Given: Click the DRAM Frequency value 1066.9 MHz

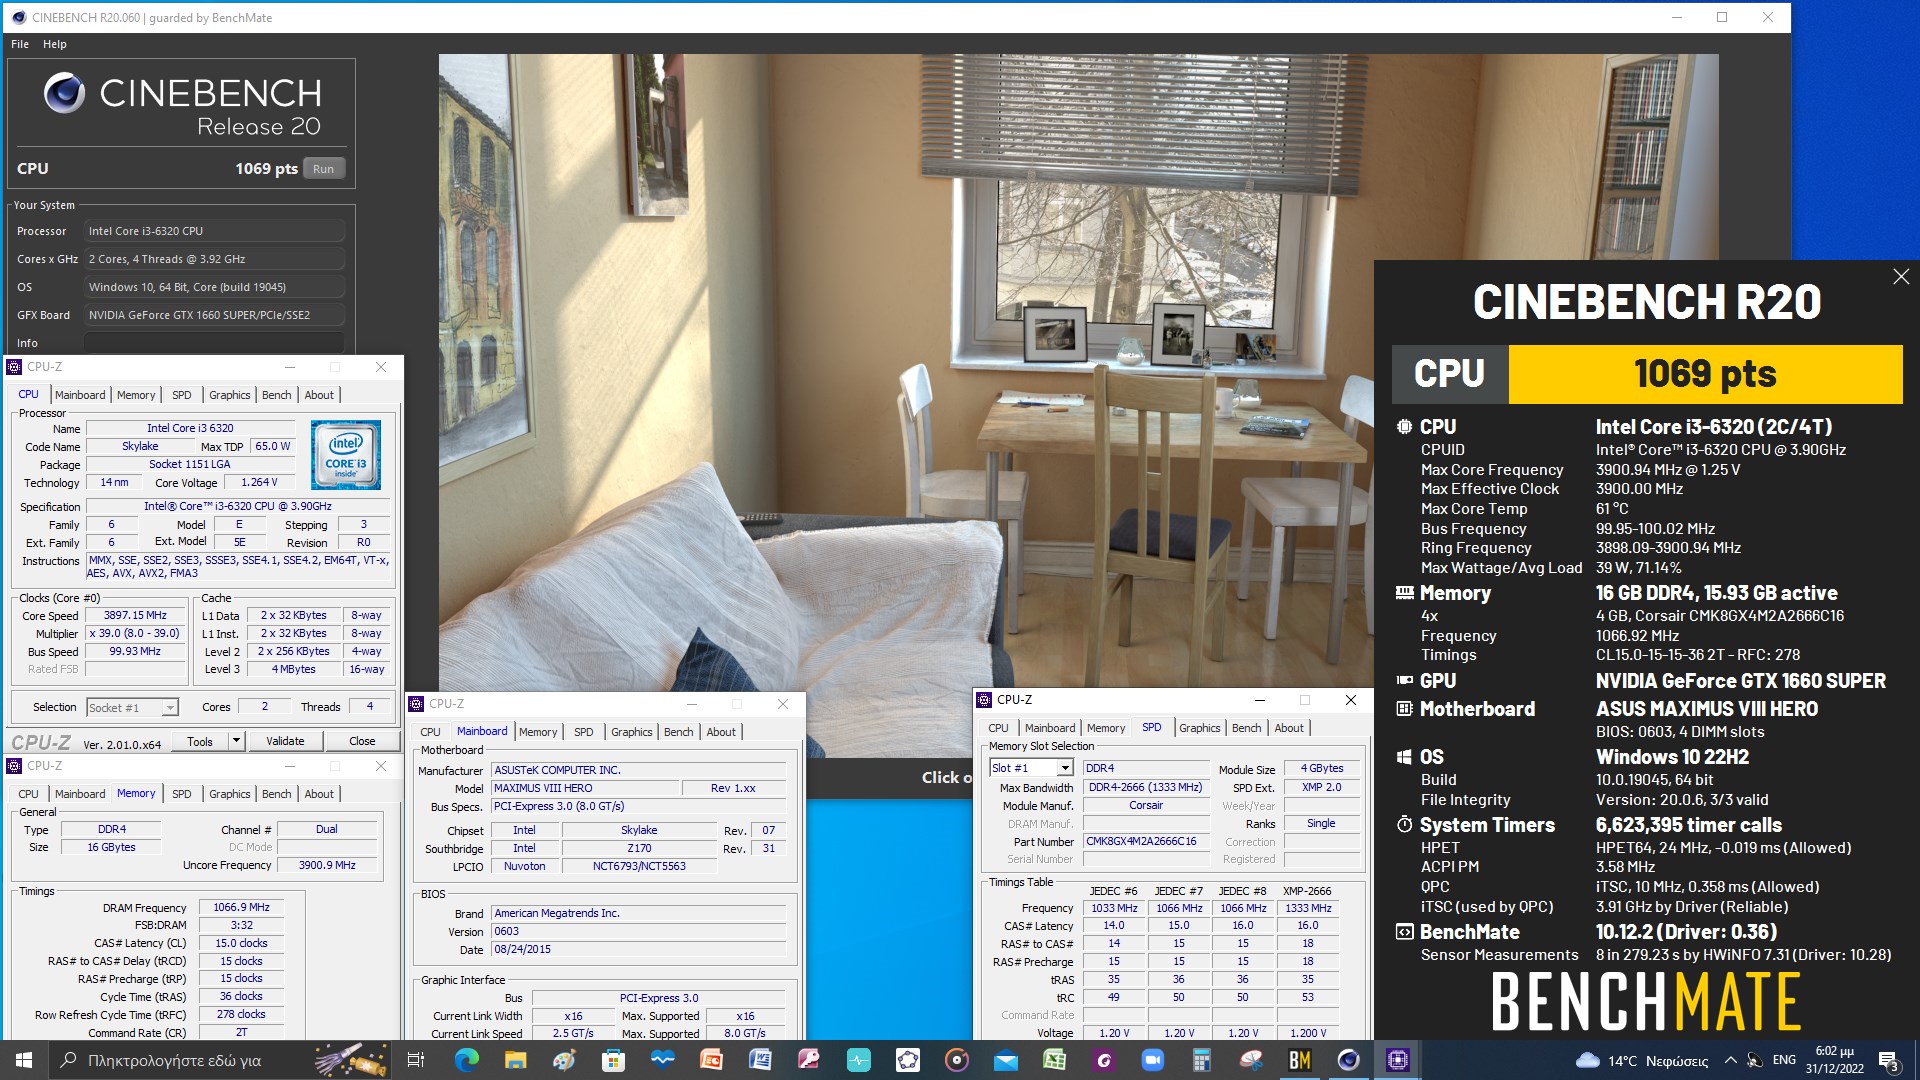Looking at the screenshot, I should pos(241,908).
